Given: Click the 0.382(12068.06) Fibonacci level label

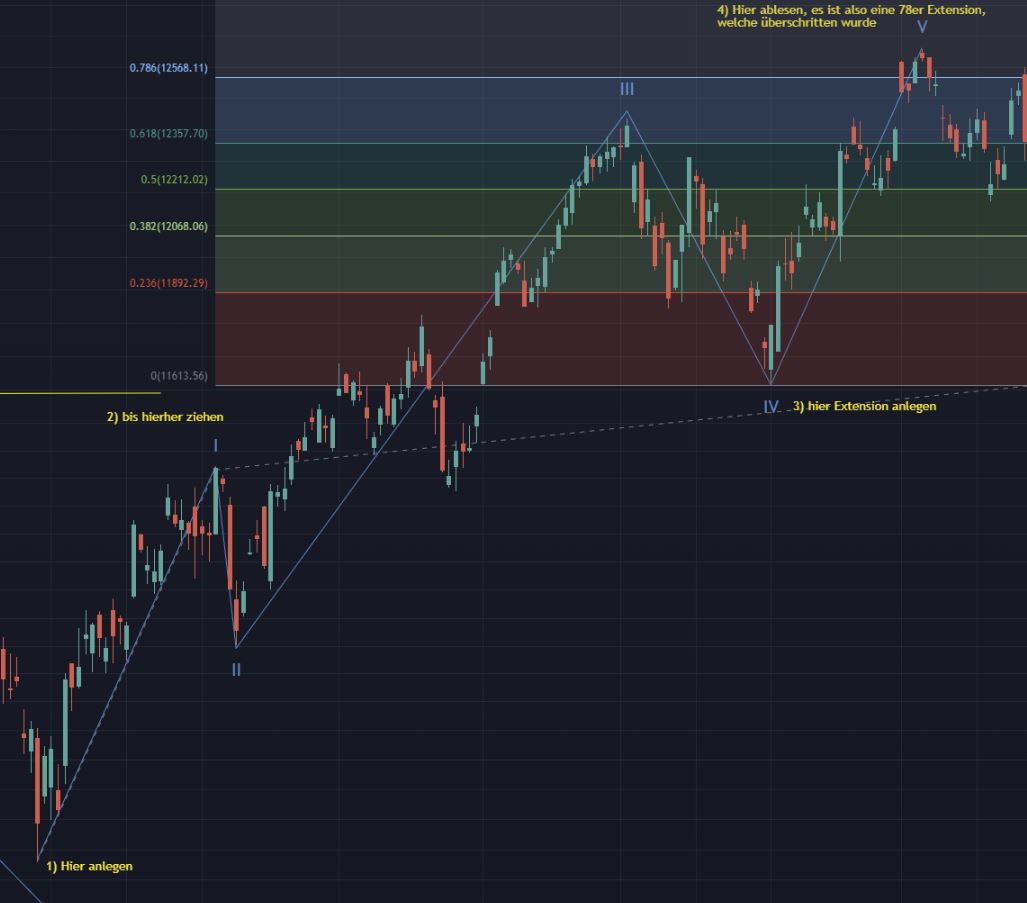Looking at the screenshot, I should [168, 227].
